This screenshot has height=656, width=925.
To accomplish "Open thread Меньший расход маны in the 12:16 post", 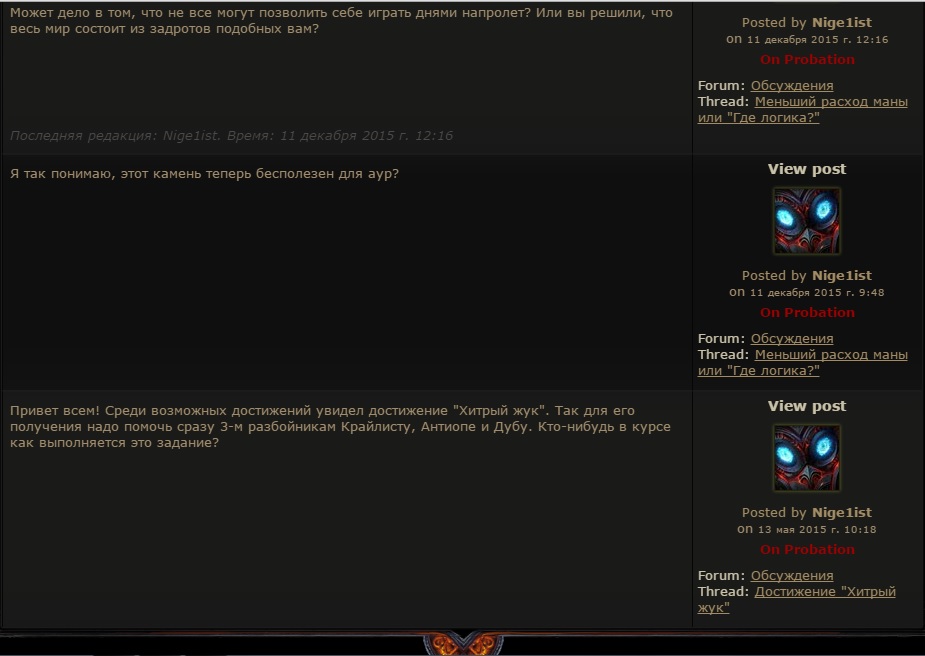I will [x=802, y=110].
